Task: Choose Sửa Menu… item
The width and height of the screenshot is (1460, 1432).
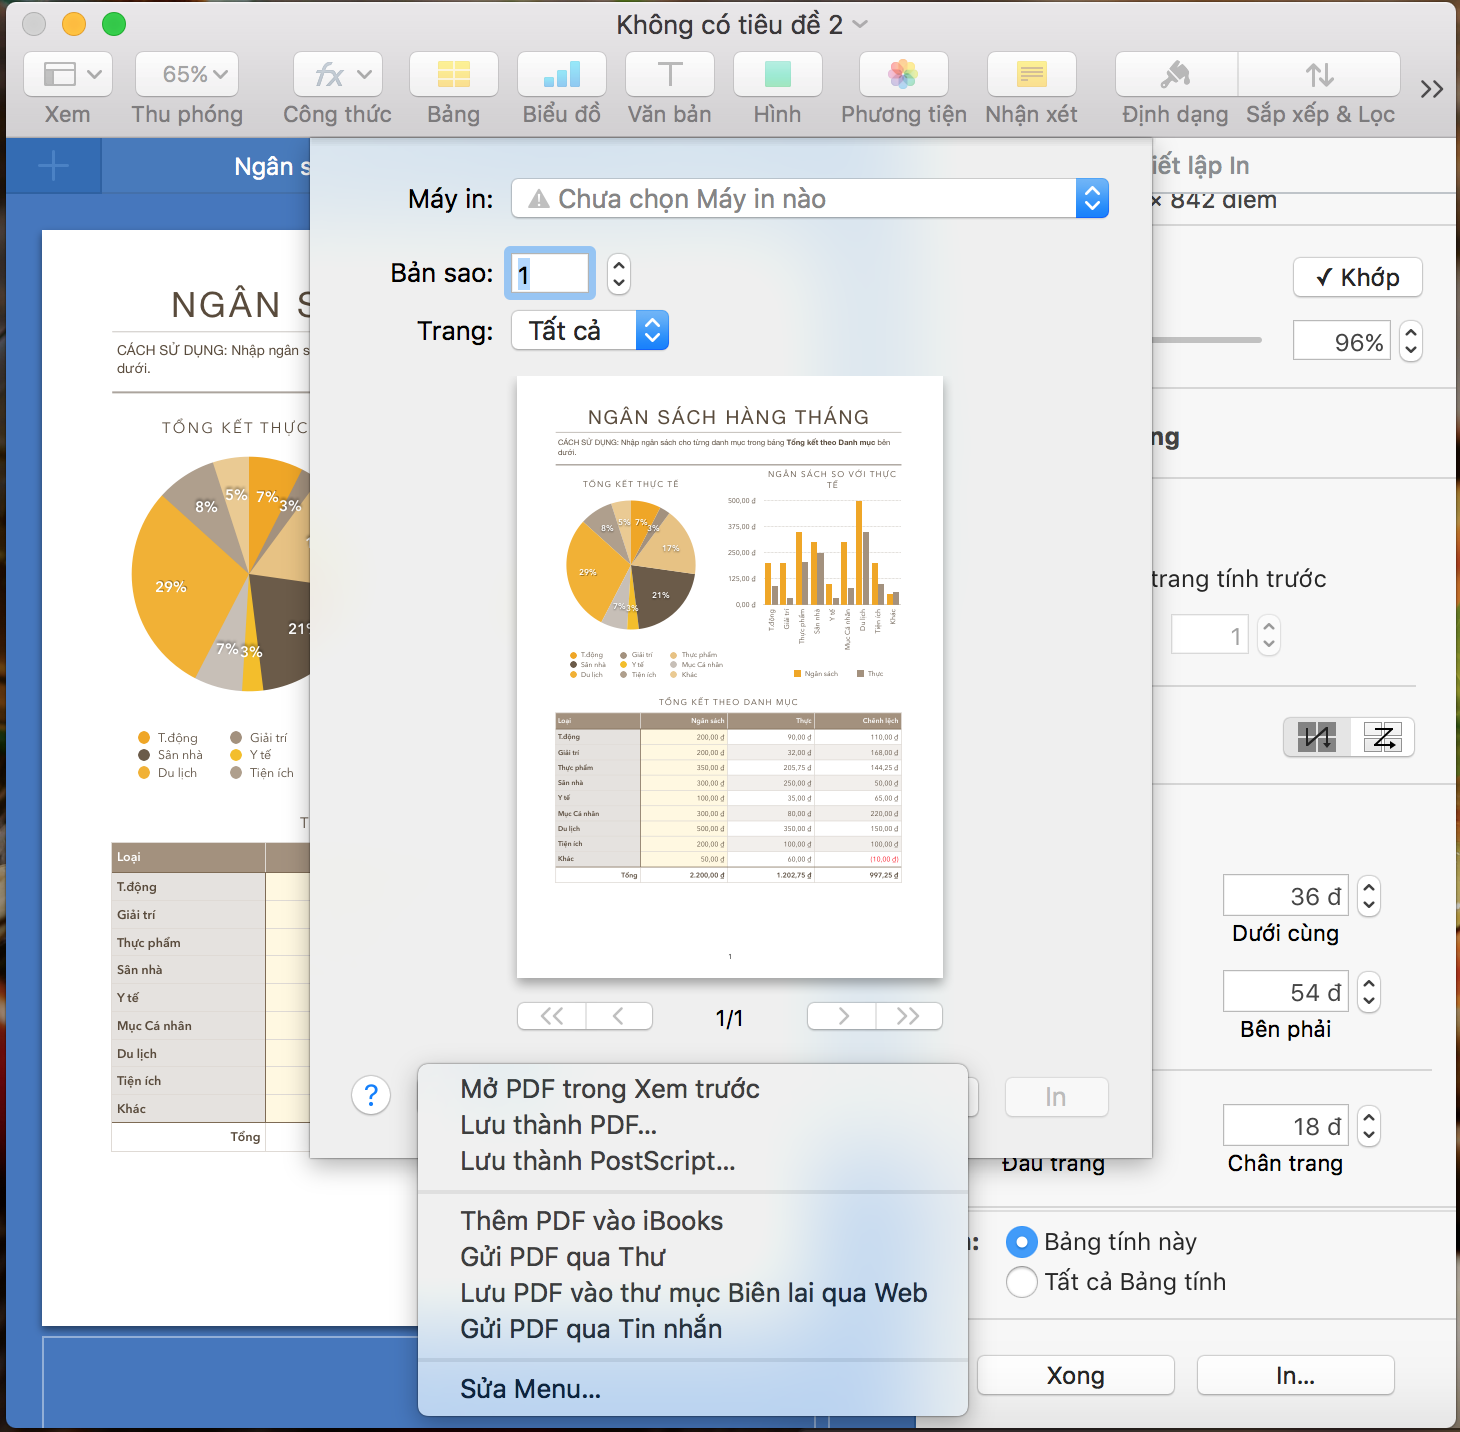Action: [693, 1389]
